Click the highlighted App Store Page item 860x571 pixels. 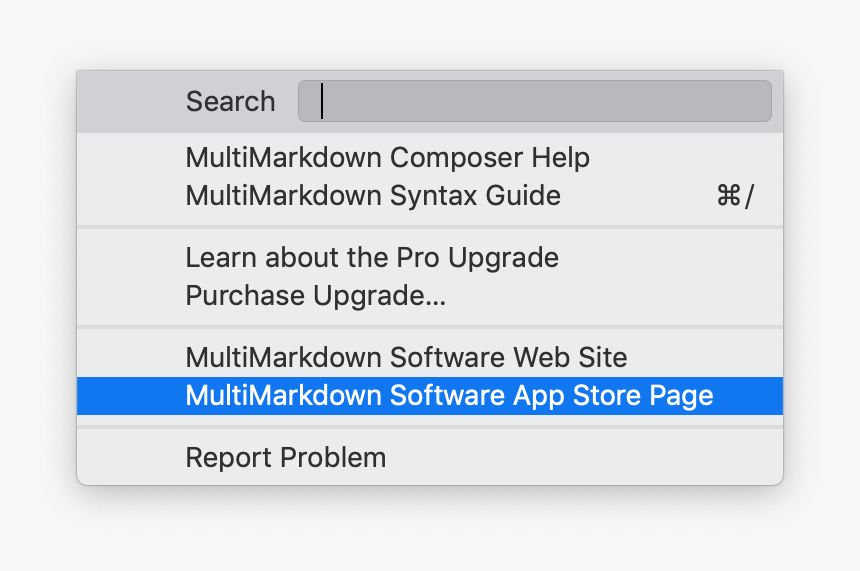pyautogui.click(x=449, y=396)
